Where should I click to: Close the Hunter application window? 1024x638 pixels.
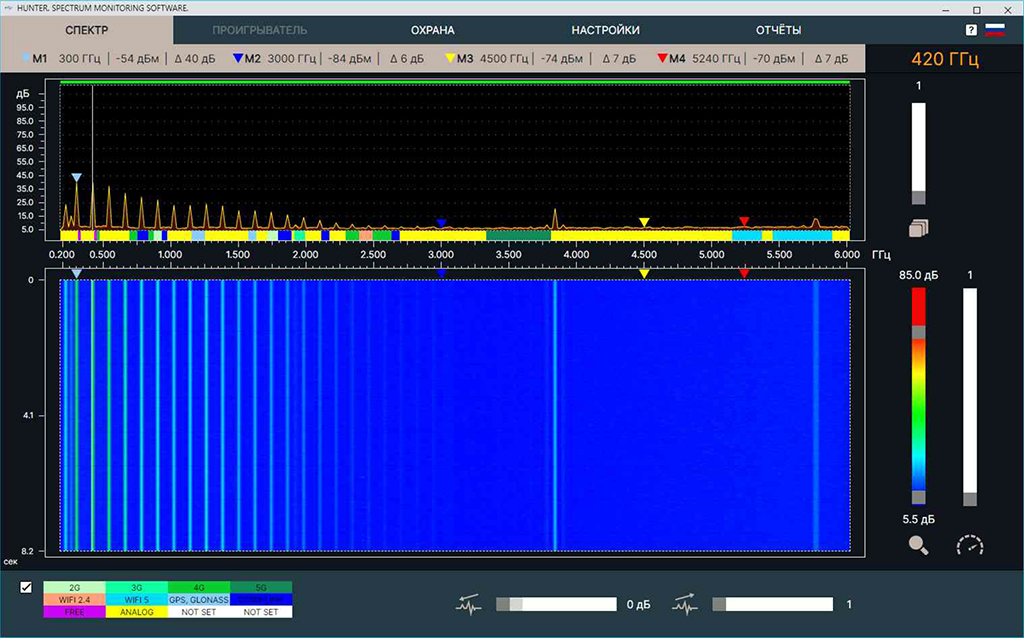click(1008, 9)
